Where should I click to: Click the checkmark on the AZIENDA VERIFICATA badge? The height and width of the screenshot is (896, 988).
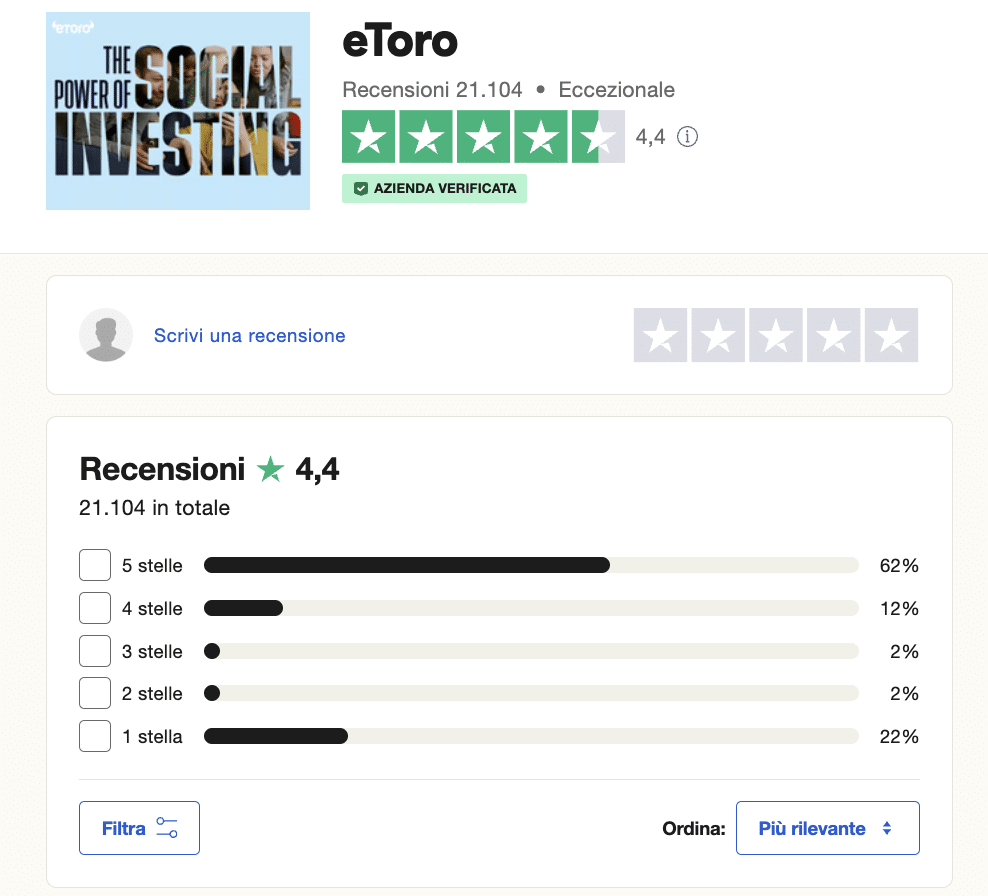(x=361, y=188)
